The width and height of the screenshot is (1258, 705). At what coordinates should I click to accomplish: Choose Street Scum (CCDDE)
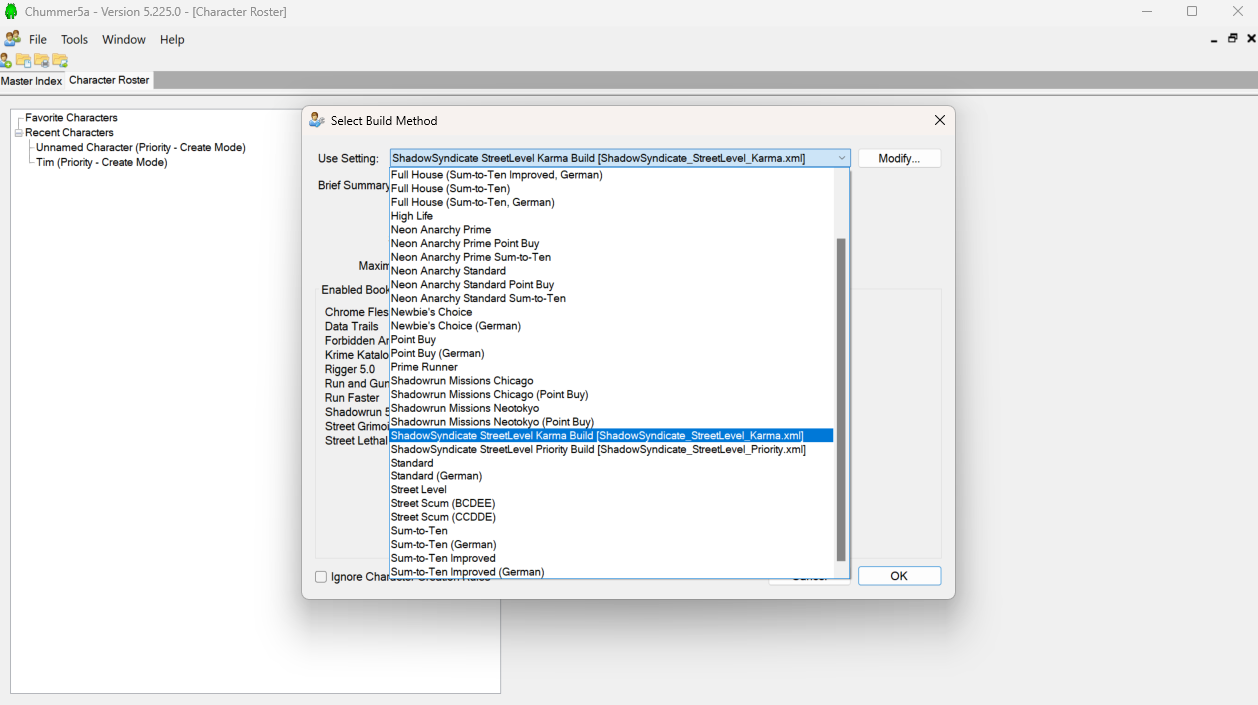tap(611, 518)
